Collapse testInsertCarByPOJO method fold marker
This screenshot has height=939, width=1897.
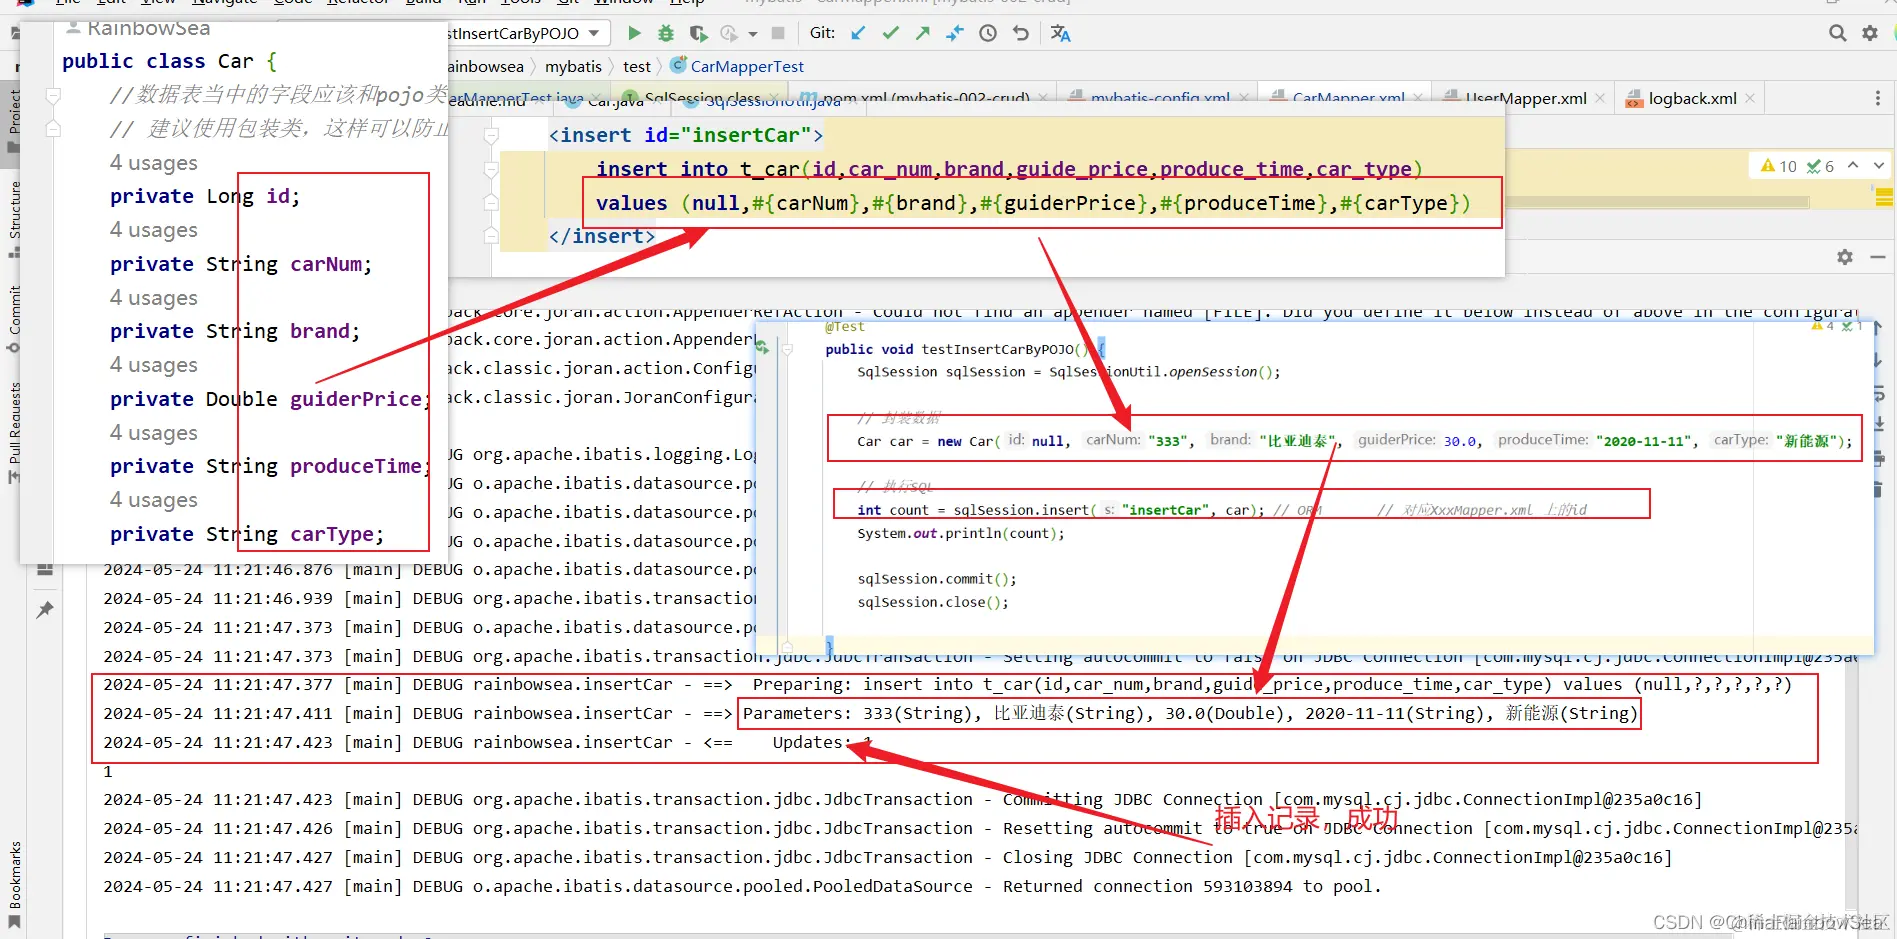[x=787, y=349]
